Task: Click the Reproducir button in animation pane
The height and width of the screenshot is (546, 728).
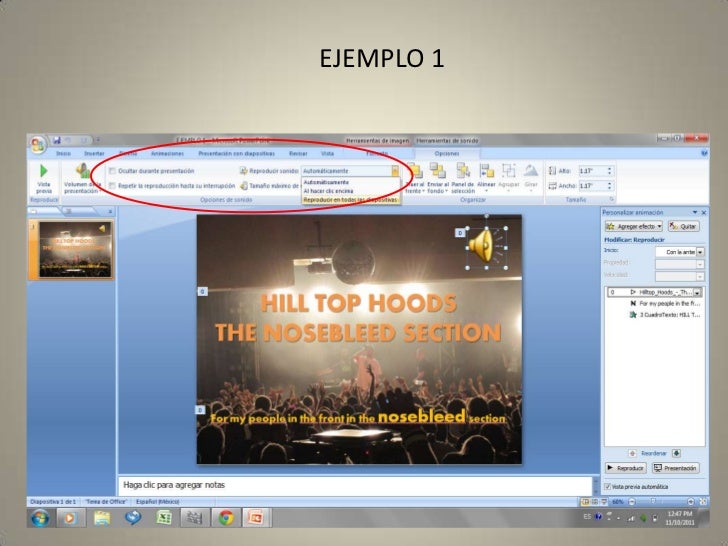Action: click(x=625, y=468)
